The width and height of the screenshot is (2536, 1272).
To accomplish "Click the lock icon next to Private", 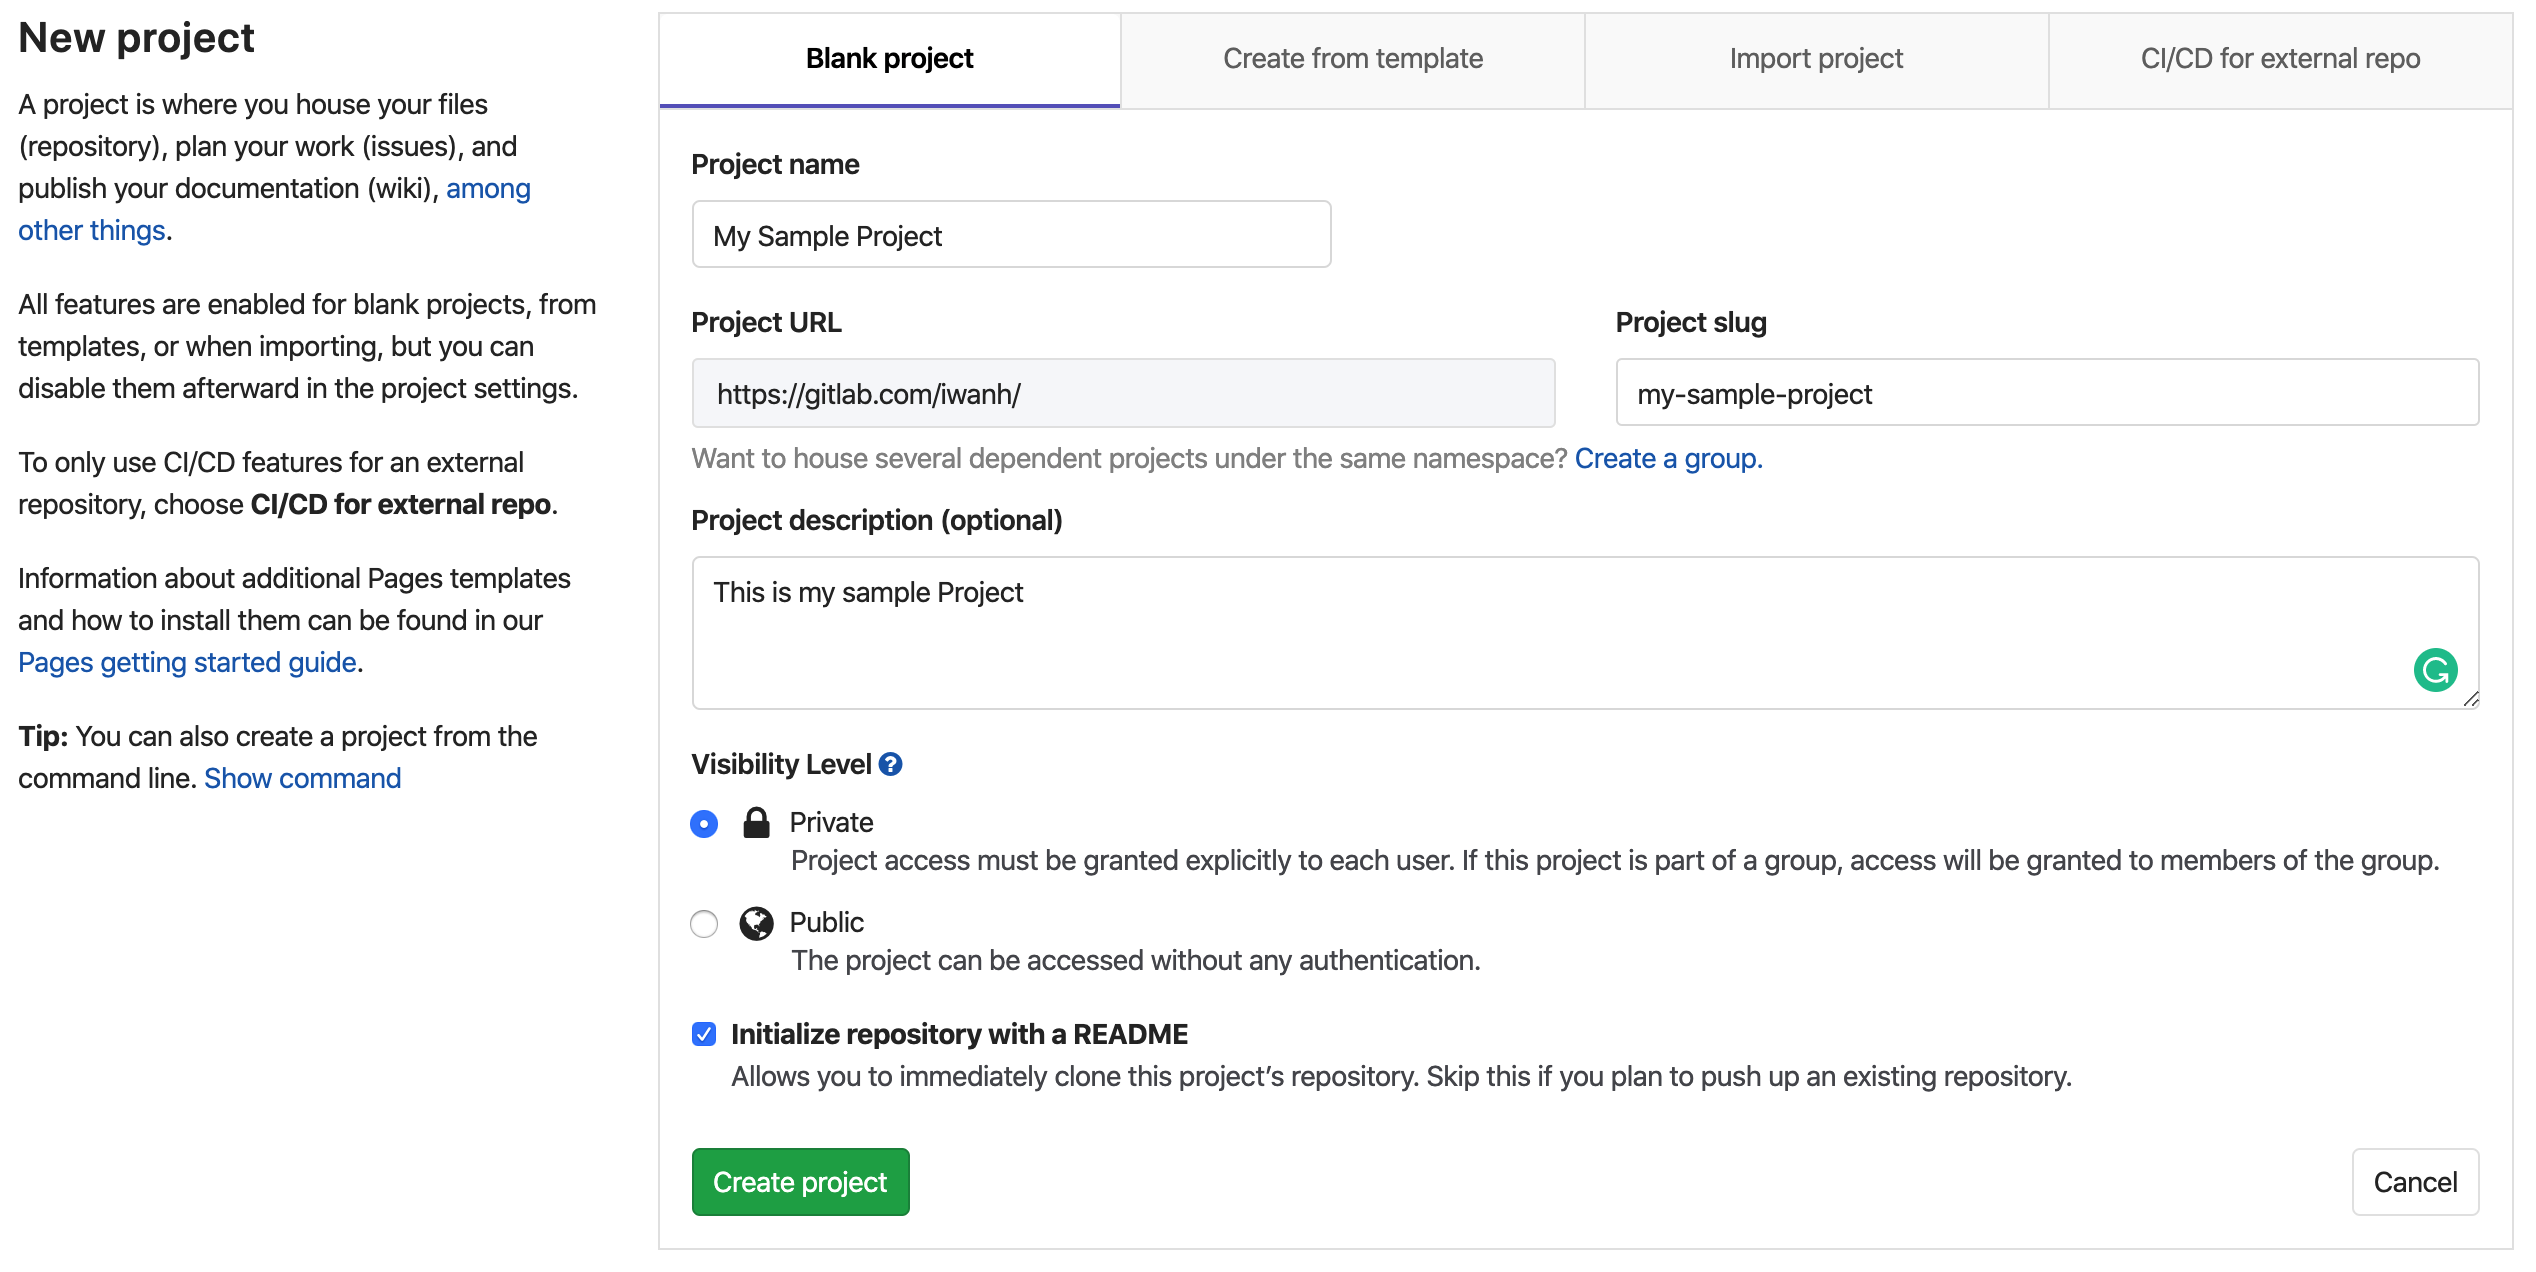I will 756,823.
